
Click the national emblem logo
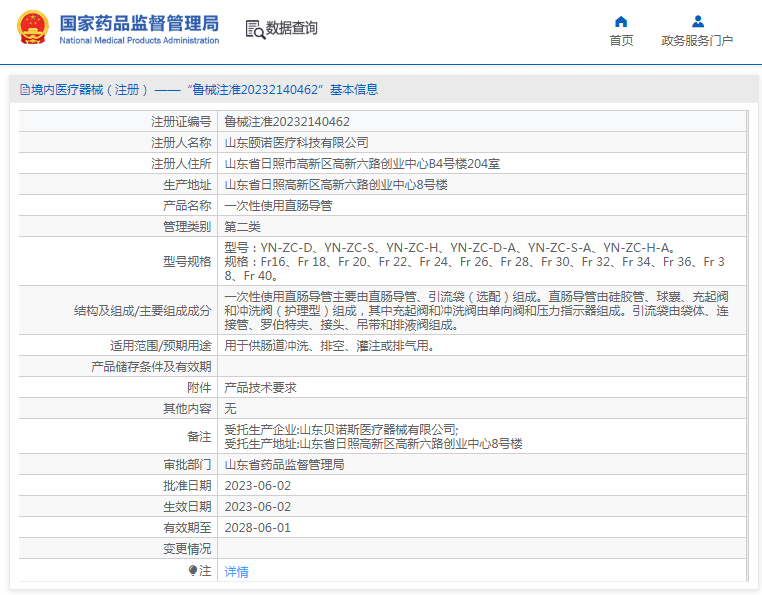tap(33, 28)
